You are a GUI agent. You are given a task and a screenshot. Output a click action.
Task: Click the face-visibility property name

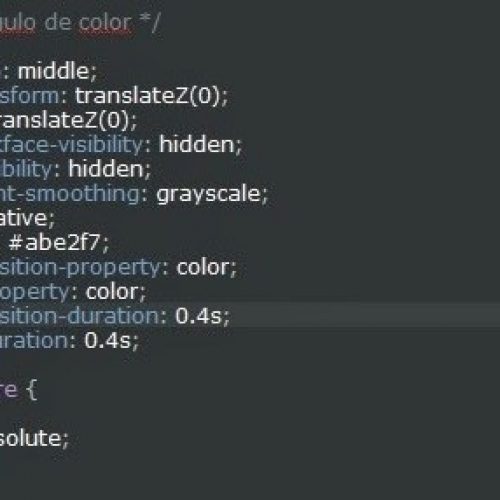tap(71, 145)
